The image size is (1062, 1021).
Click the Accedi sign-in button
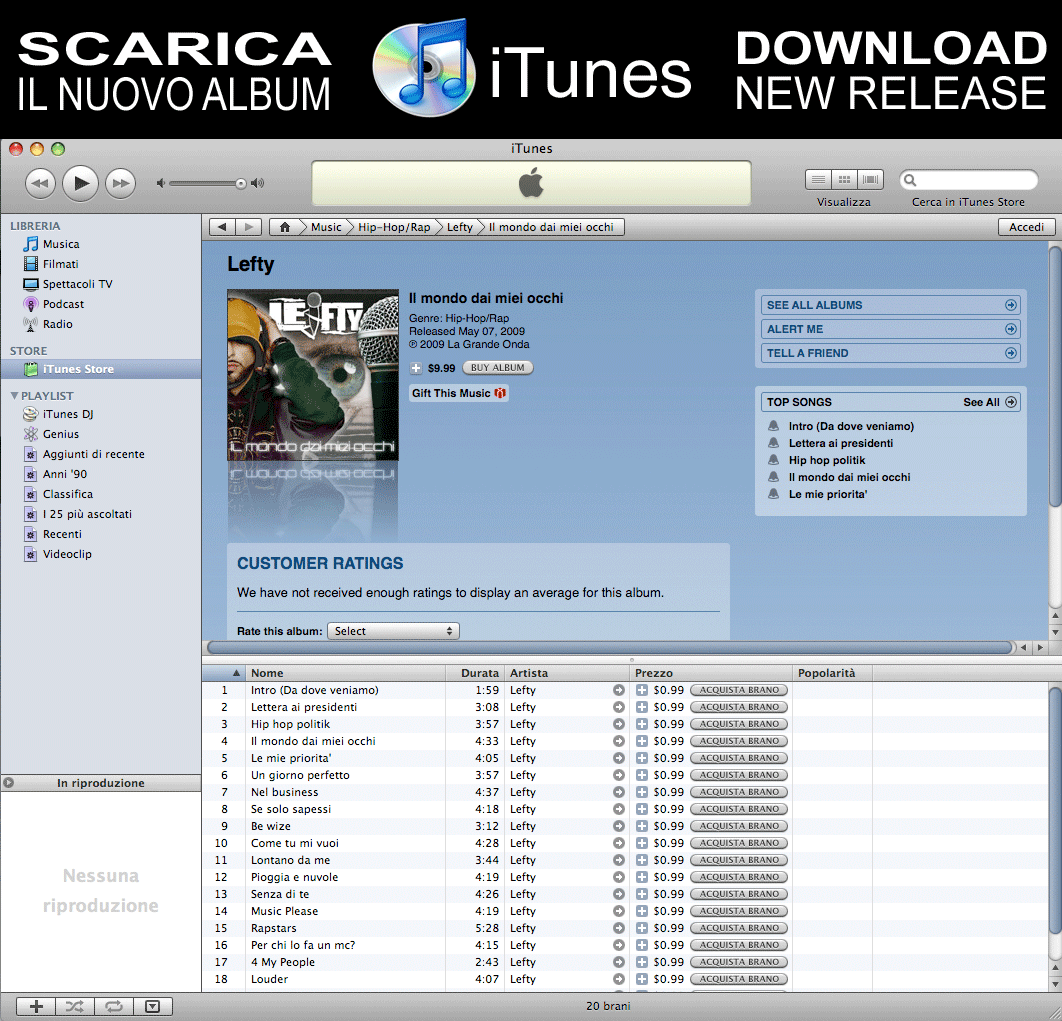pyautogui.click(x=1026, y=227)
